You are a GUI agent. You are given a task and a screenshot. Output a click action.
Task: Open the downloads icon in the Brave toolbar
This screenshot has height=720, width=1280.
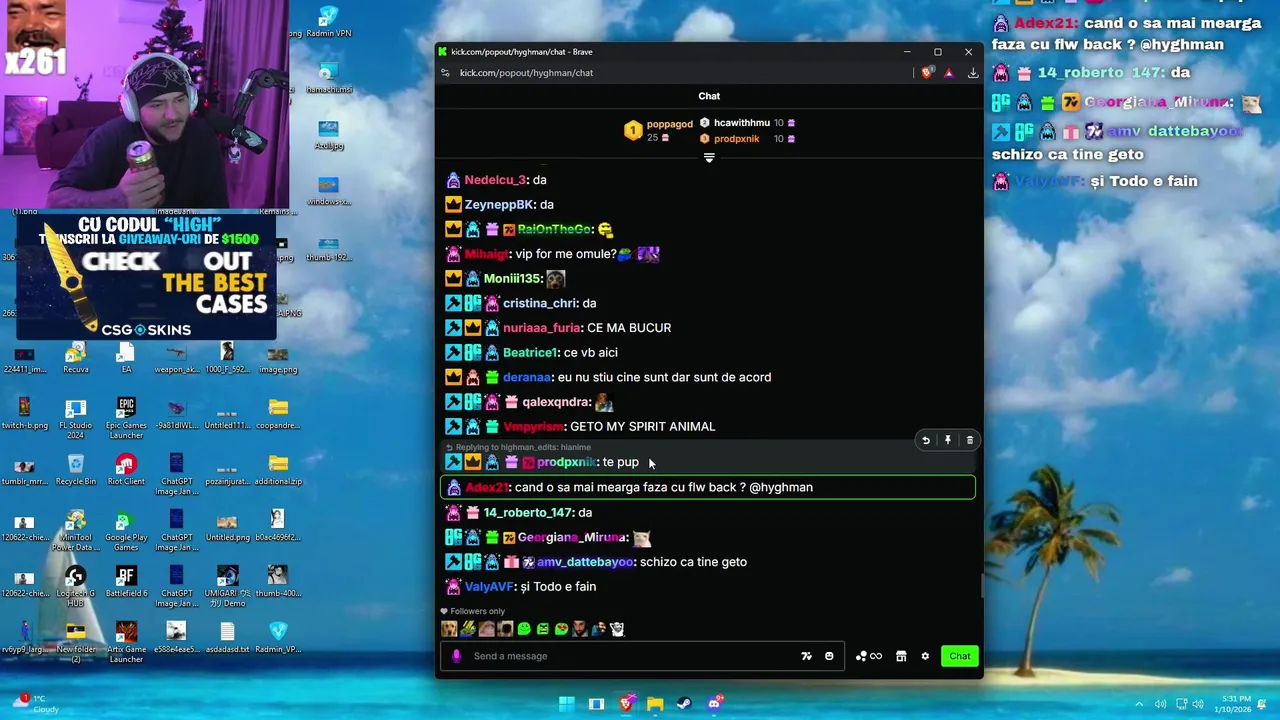tap(972, 73)
